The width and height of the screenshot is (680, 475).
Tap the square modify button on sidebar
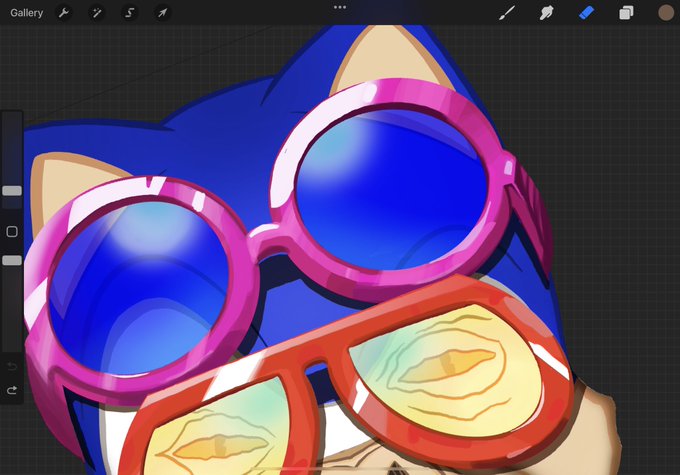[12, 232]
